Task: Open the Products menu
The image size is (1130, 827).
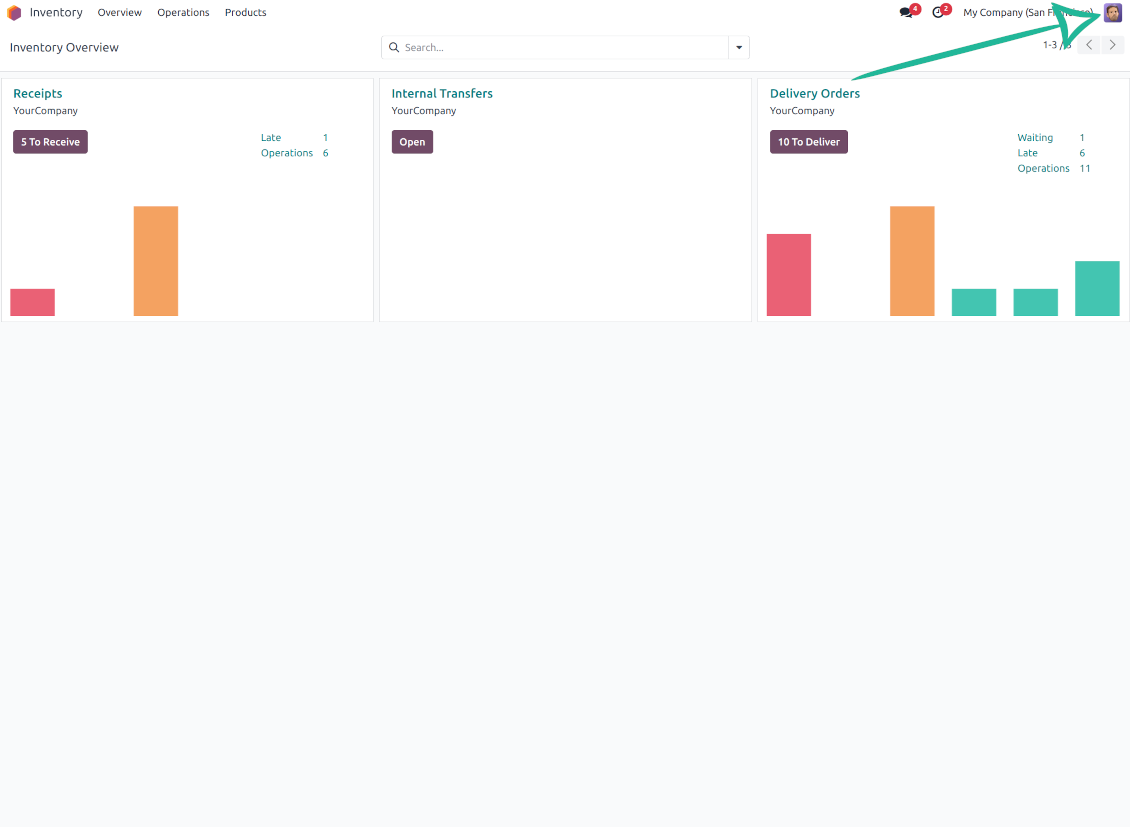Action: tap(245, 13)
